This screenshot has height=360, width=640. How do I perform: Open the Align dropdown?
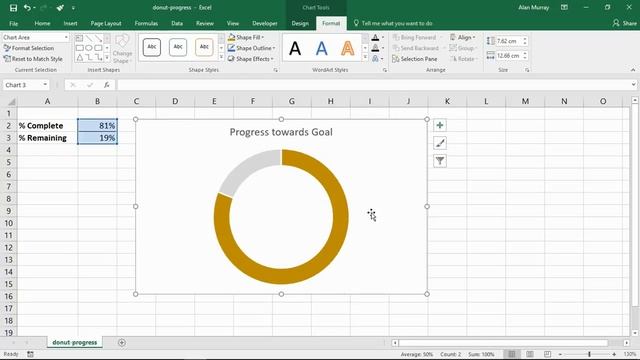click(x=462, y=37)
